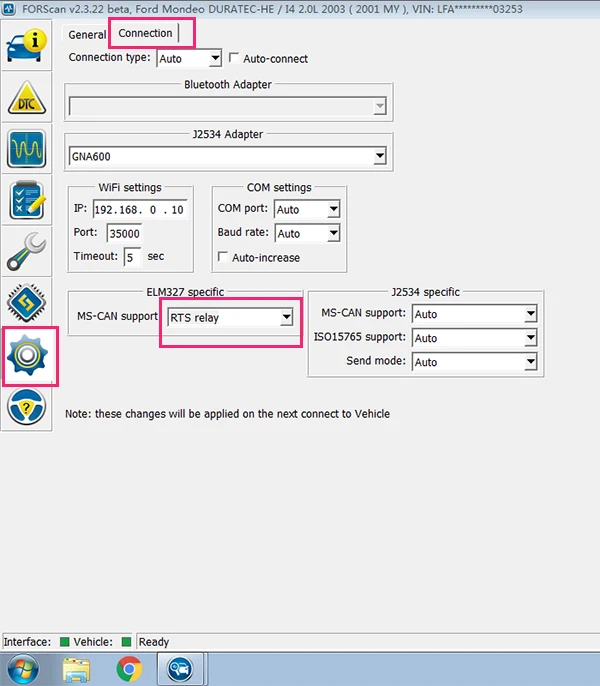The width and height of the screenshot is (600, 686).
Task: Click the Ready status bar text
Action: click(154, 642)
